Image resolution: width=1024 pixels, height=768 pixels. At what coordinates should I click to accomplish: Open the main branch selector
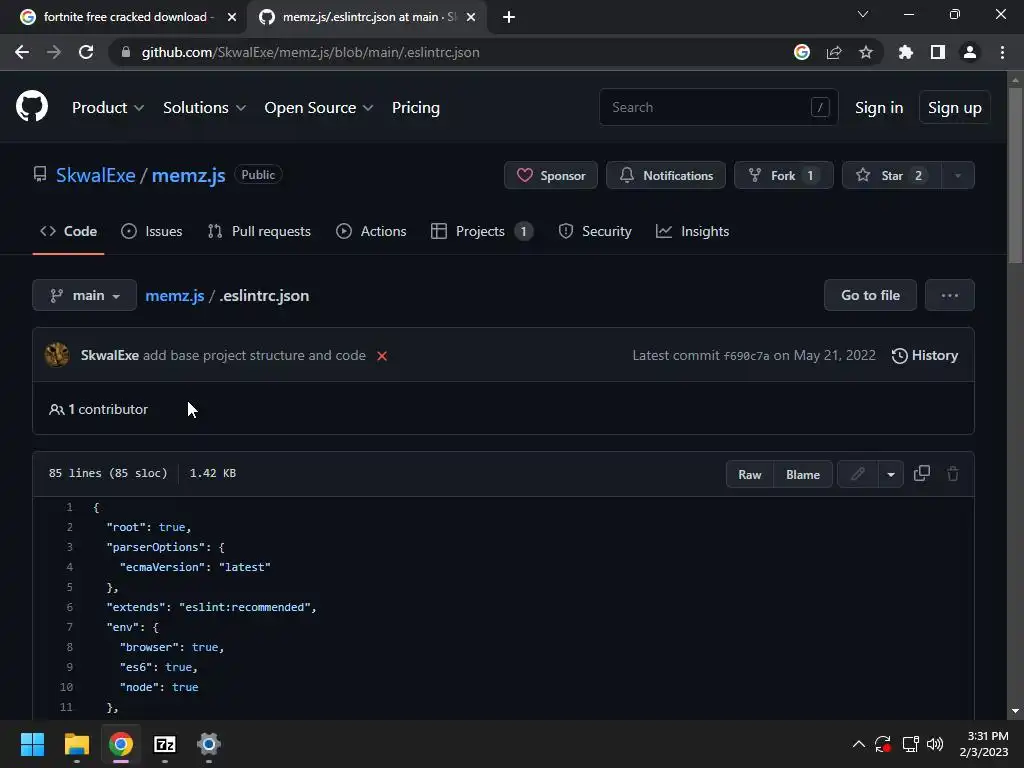[x=84, y=295]
